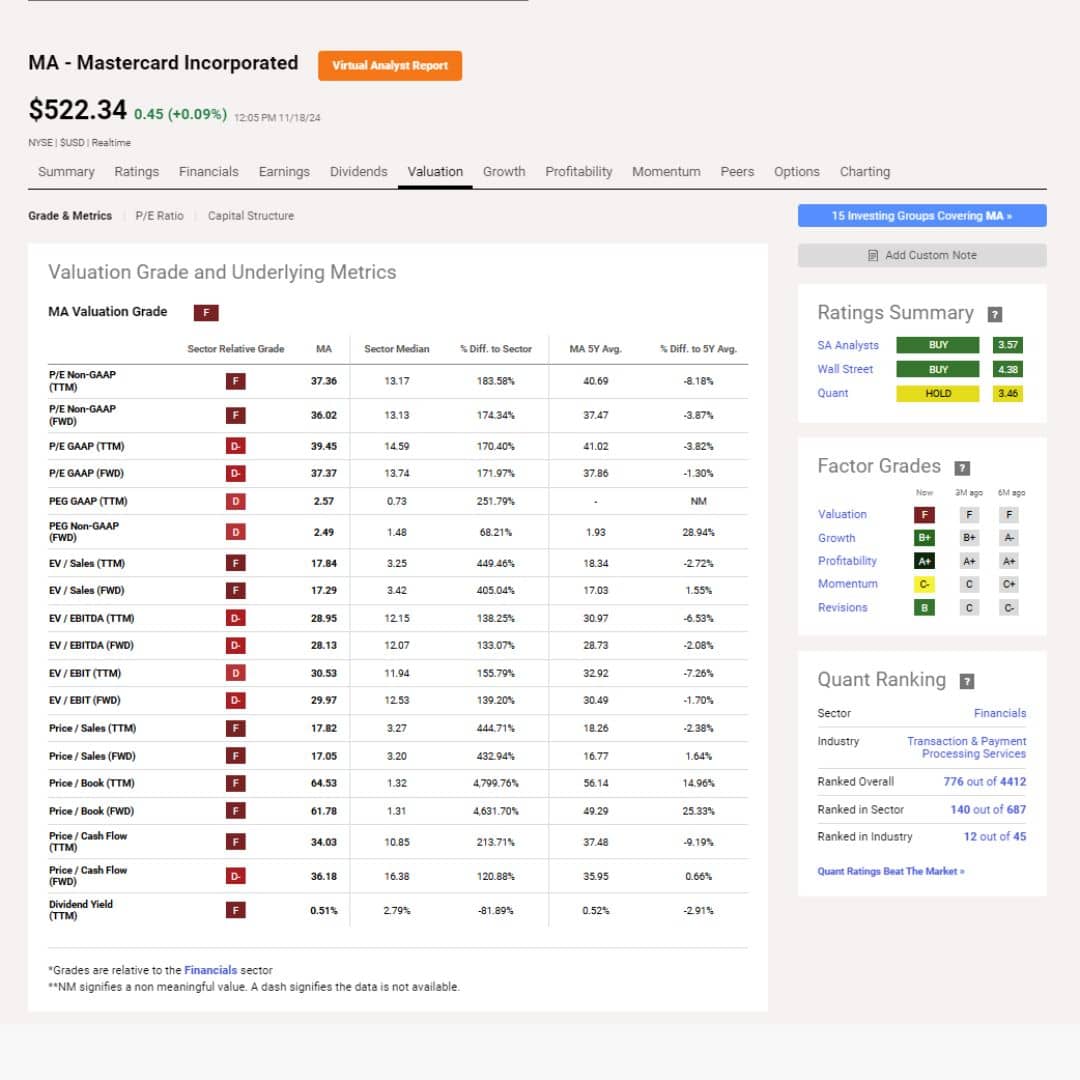The image size is (1080, 1080).
Task: Click the D grade badge for PEG GAAP (TTM)
Action: (x=236, y=501)
